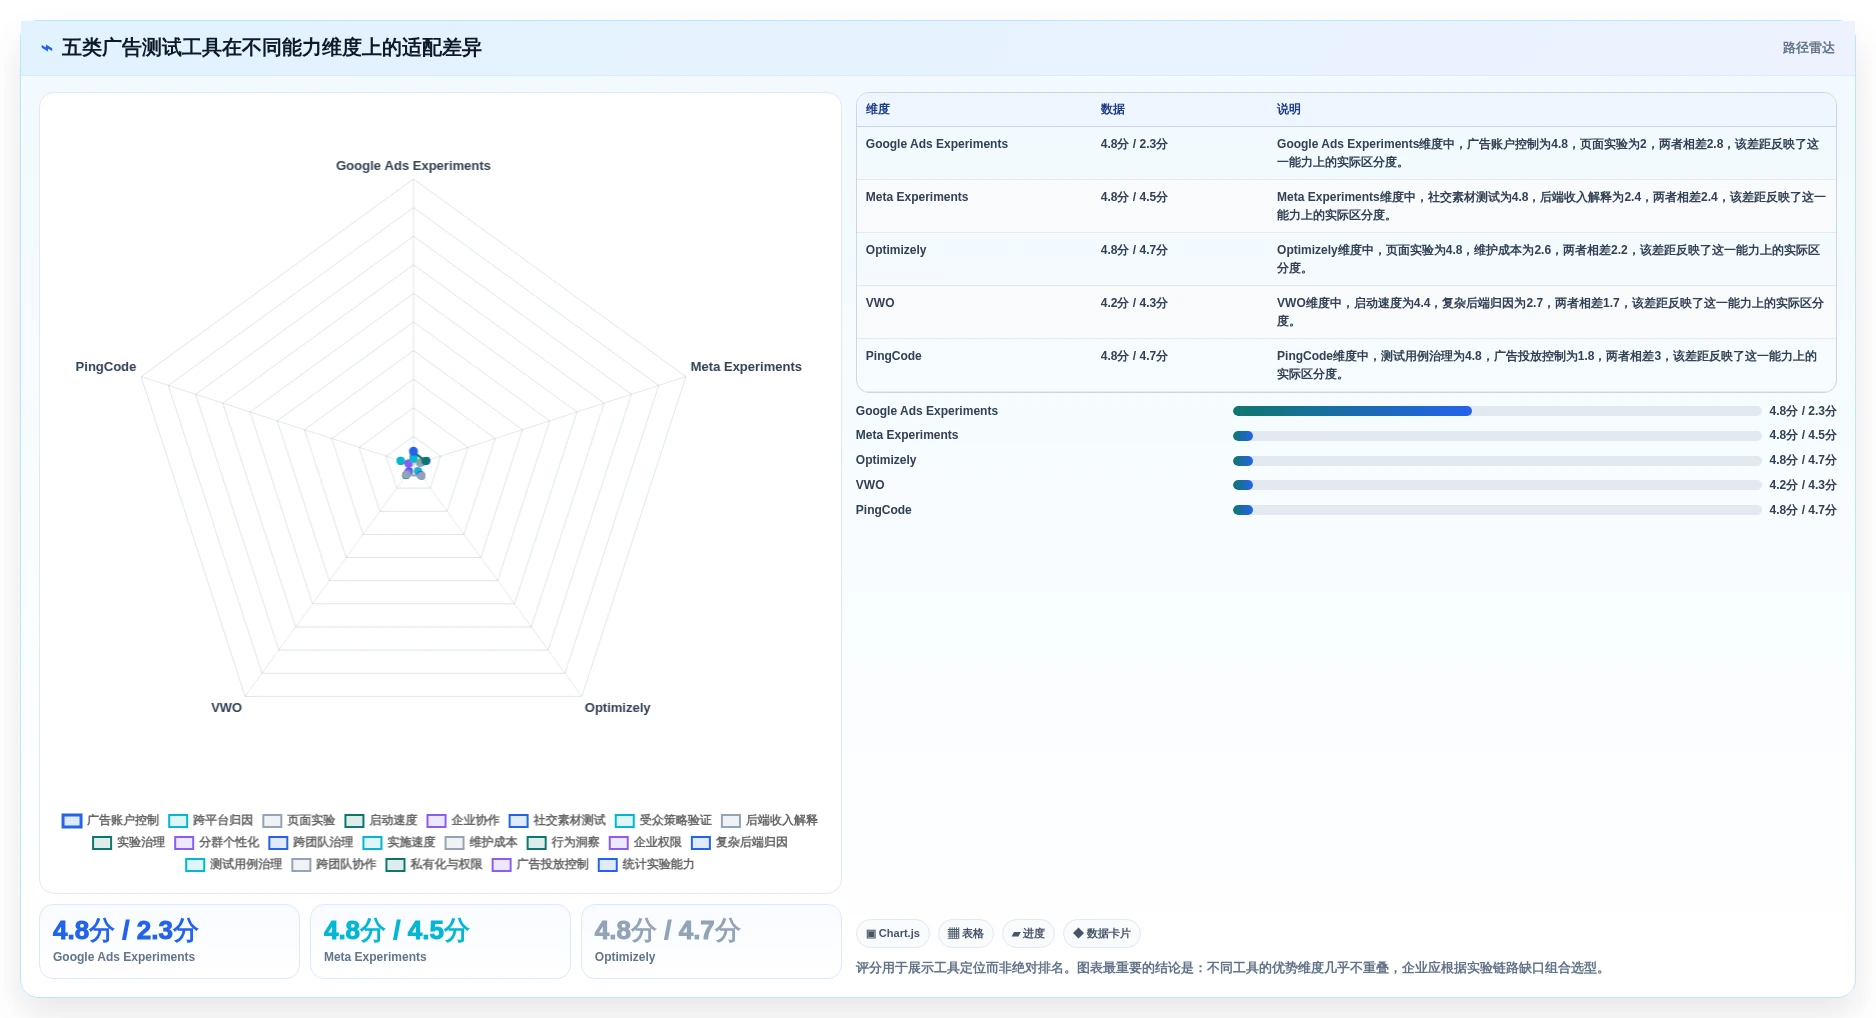The image size is (1876, 1018).
Task: Click the data point cluster at radar center
Action: coord(413,463)
